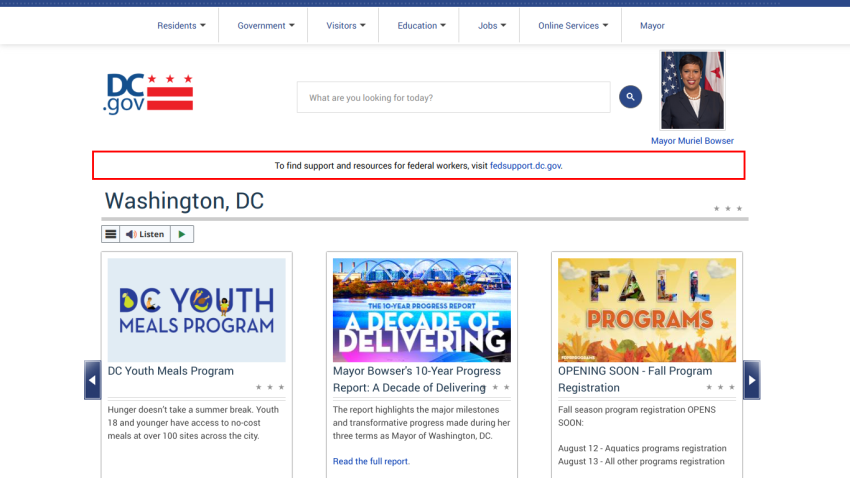Click 'Fall season program registration OPENS SOON' text
This screenshot has width=850, height=478.
point(637,416)
